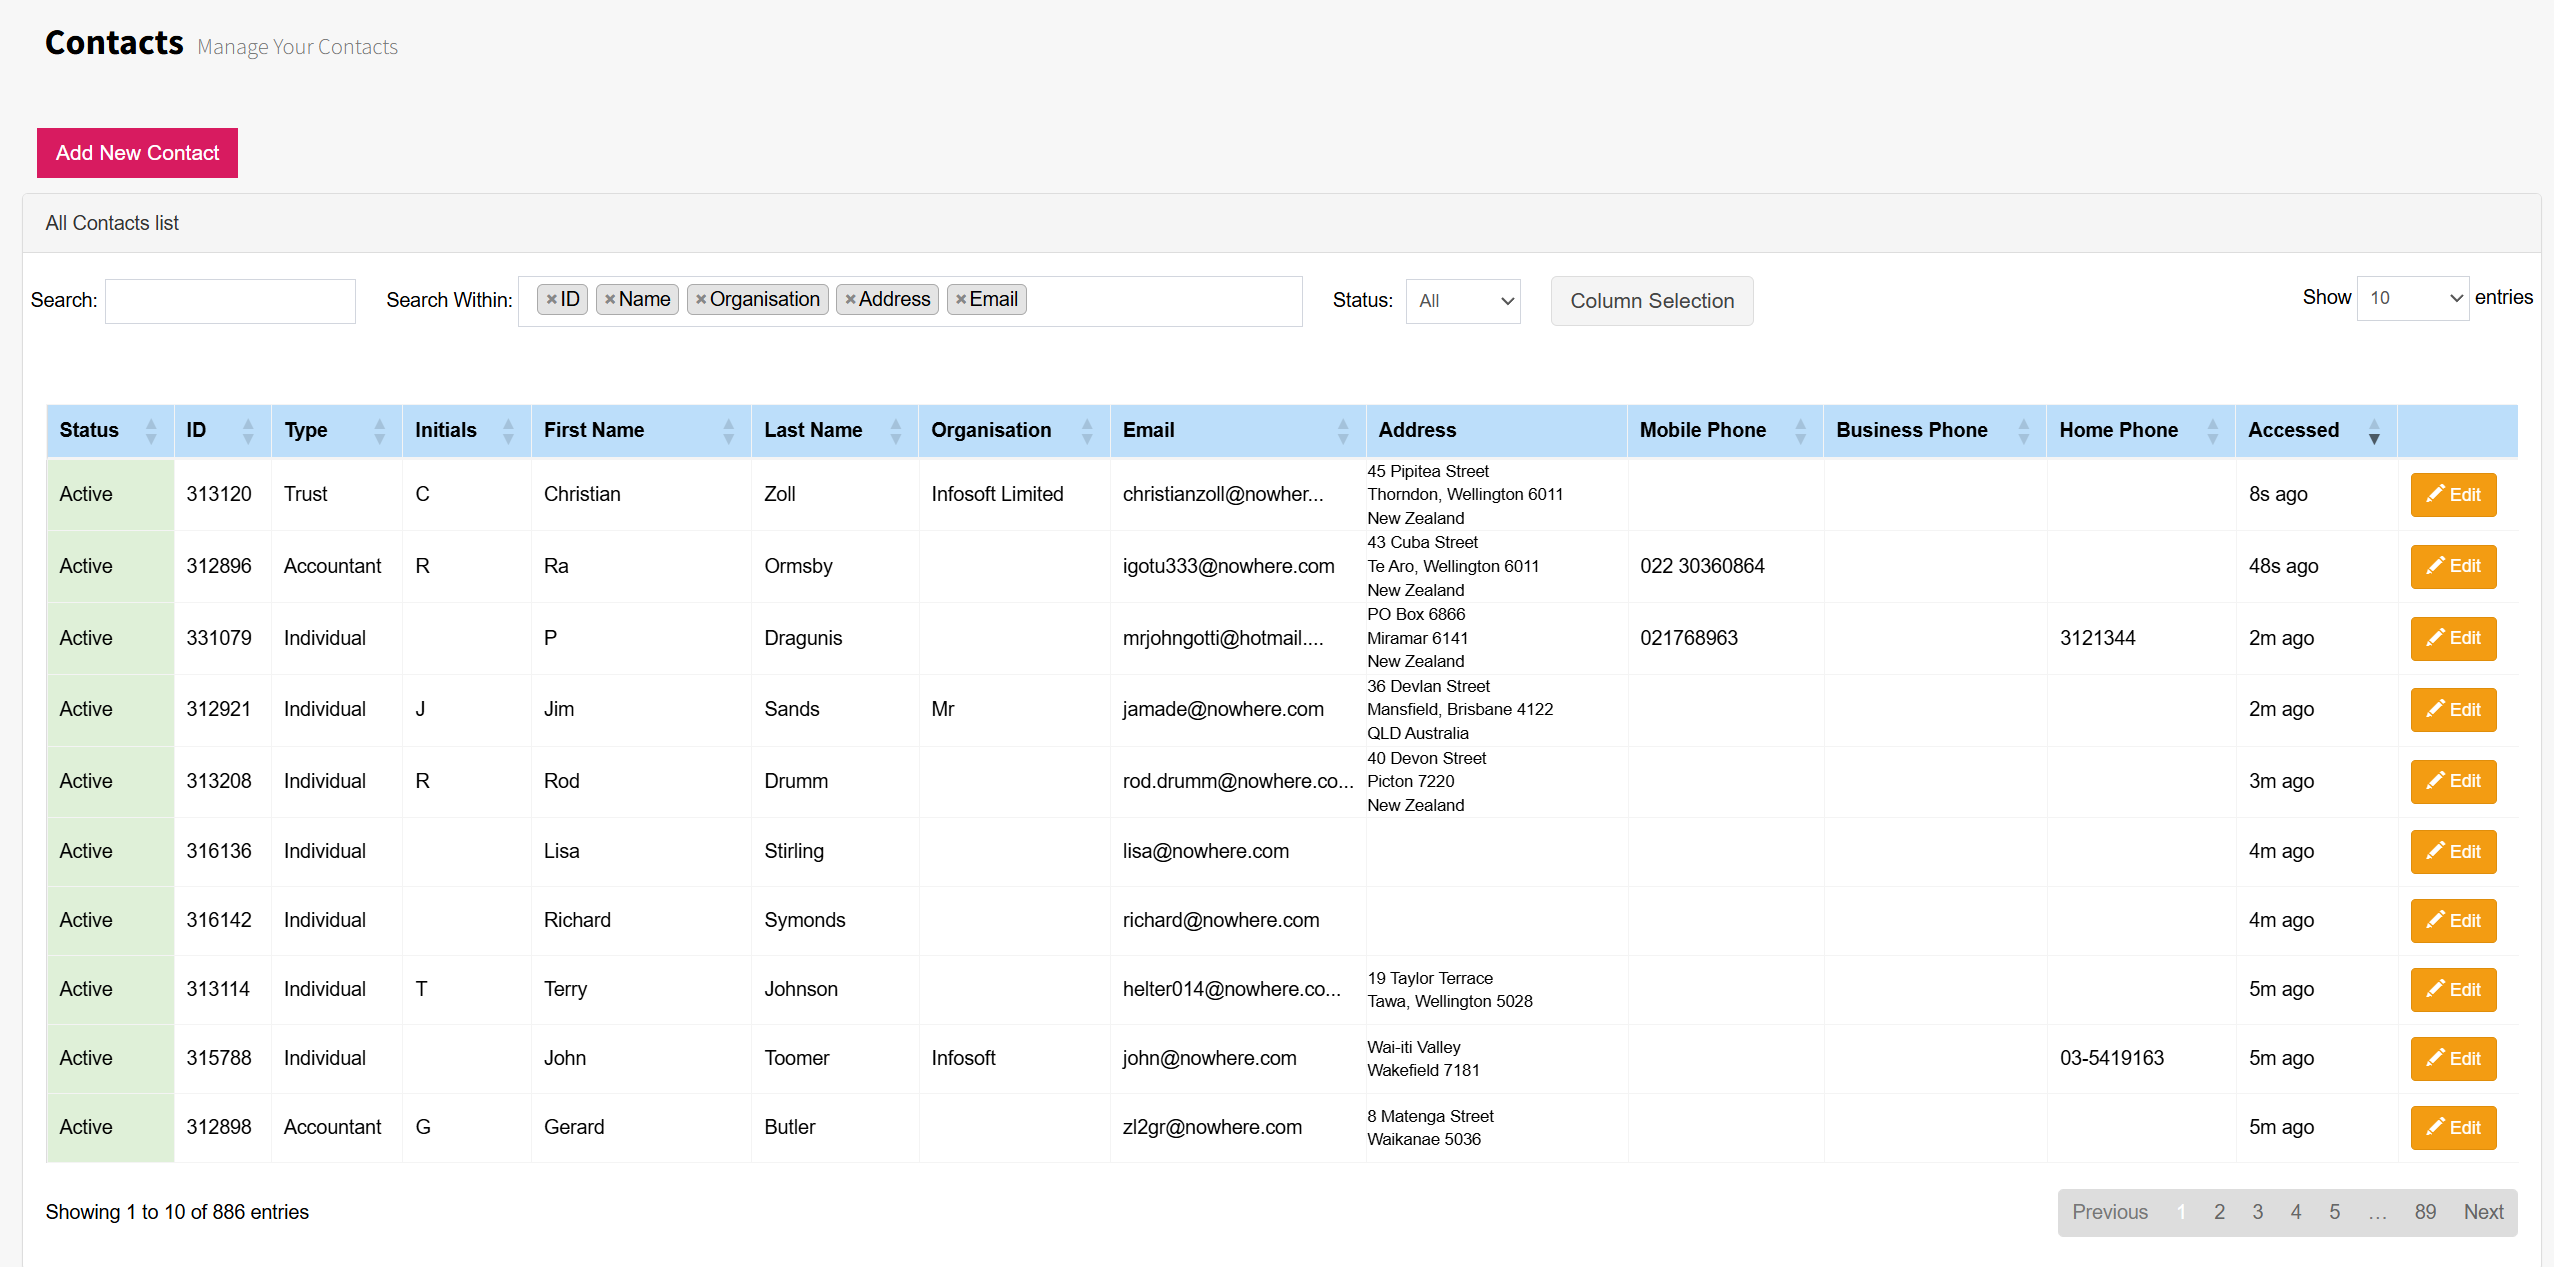
Task: Click the All Contacts list heading
Action: [x=112, y=223]
